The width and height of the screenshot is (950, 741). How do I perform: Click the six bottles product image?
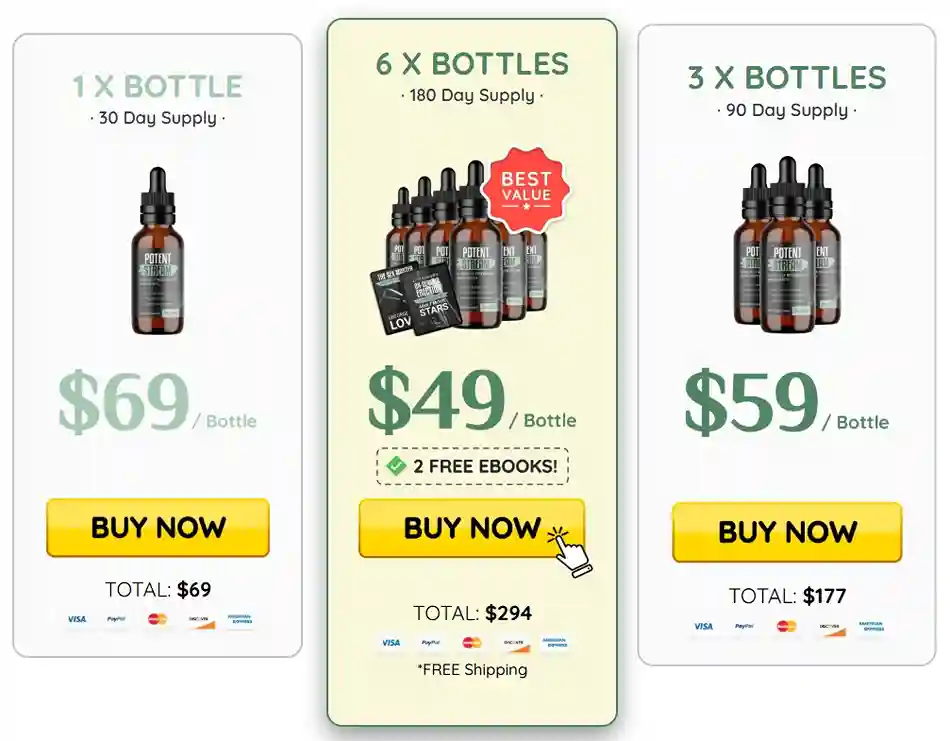(x=470, y=245)
